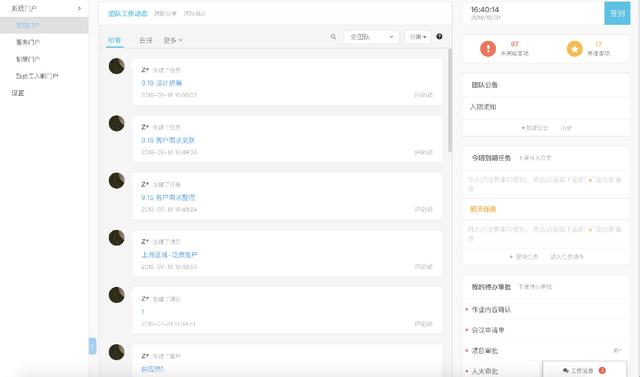Open avatar beside the post titled 1
This screenshot has width=640, height=377.
click(116, 295)
